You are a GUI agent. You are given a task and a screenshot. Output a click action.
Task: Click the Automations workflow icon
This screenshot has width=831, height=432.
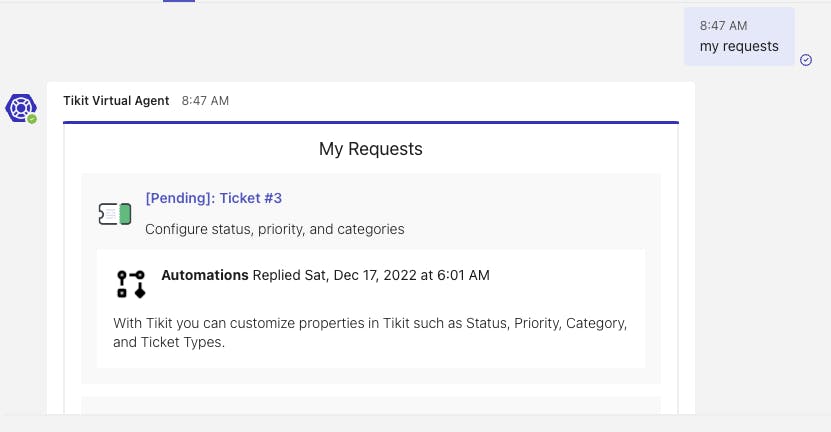coord(131,284)
